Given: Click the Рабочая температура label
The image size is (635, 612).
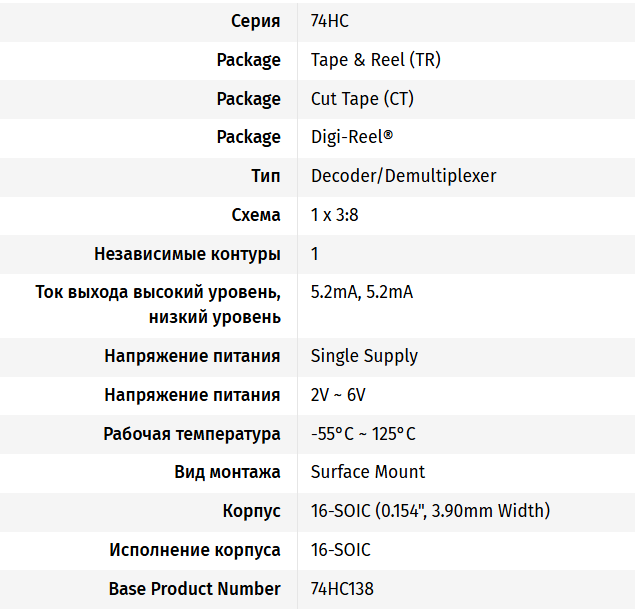Looking at the screenshot, I should pyautogui.click(x=192, y=434).
